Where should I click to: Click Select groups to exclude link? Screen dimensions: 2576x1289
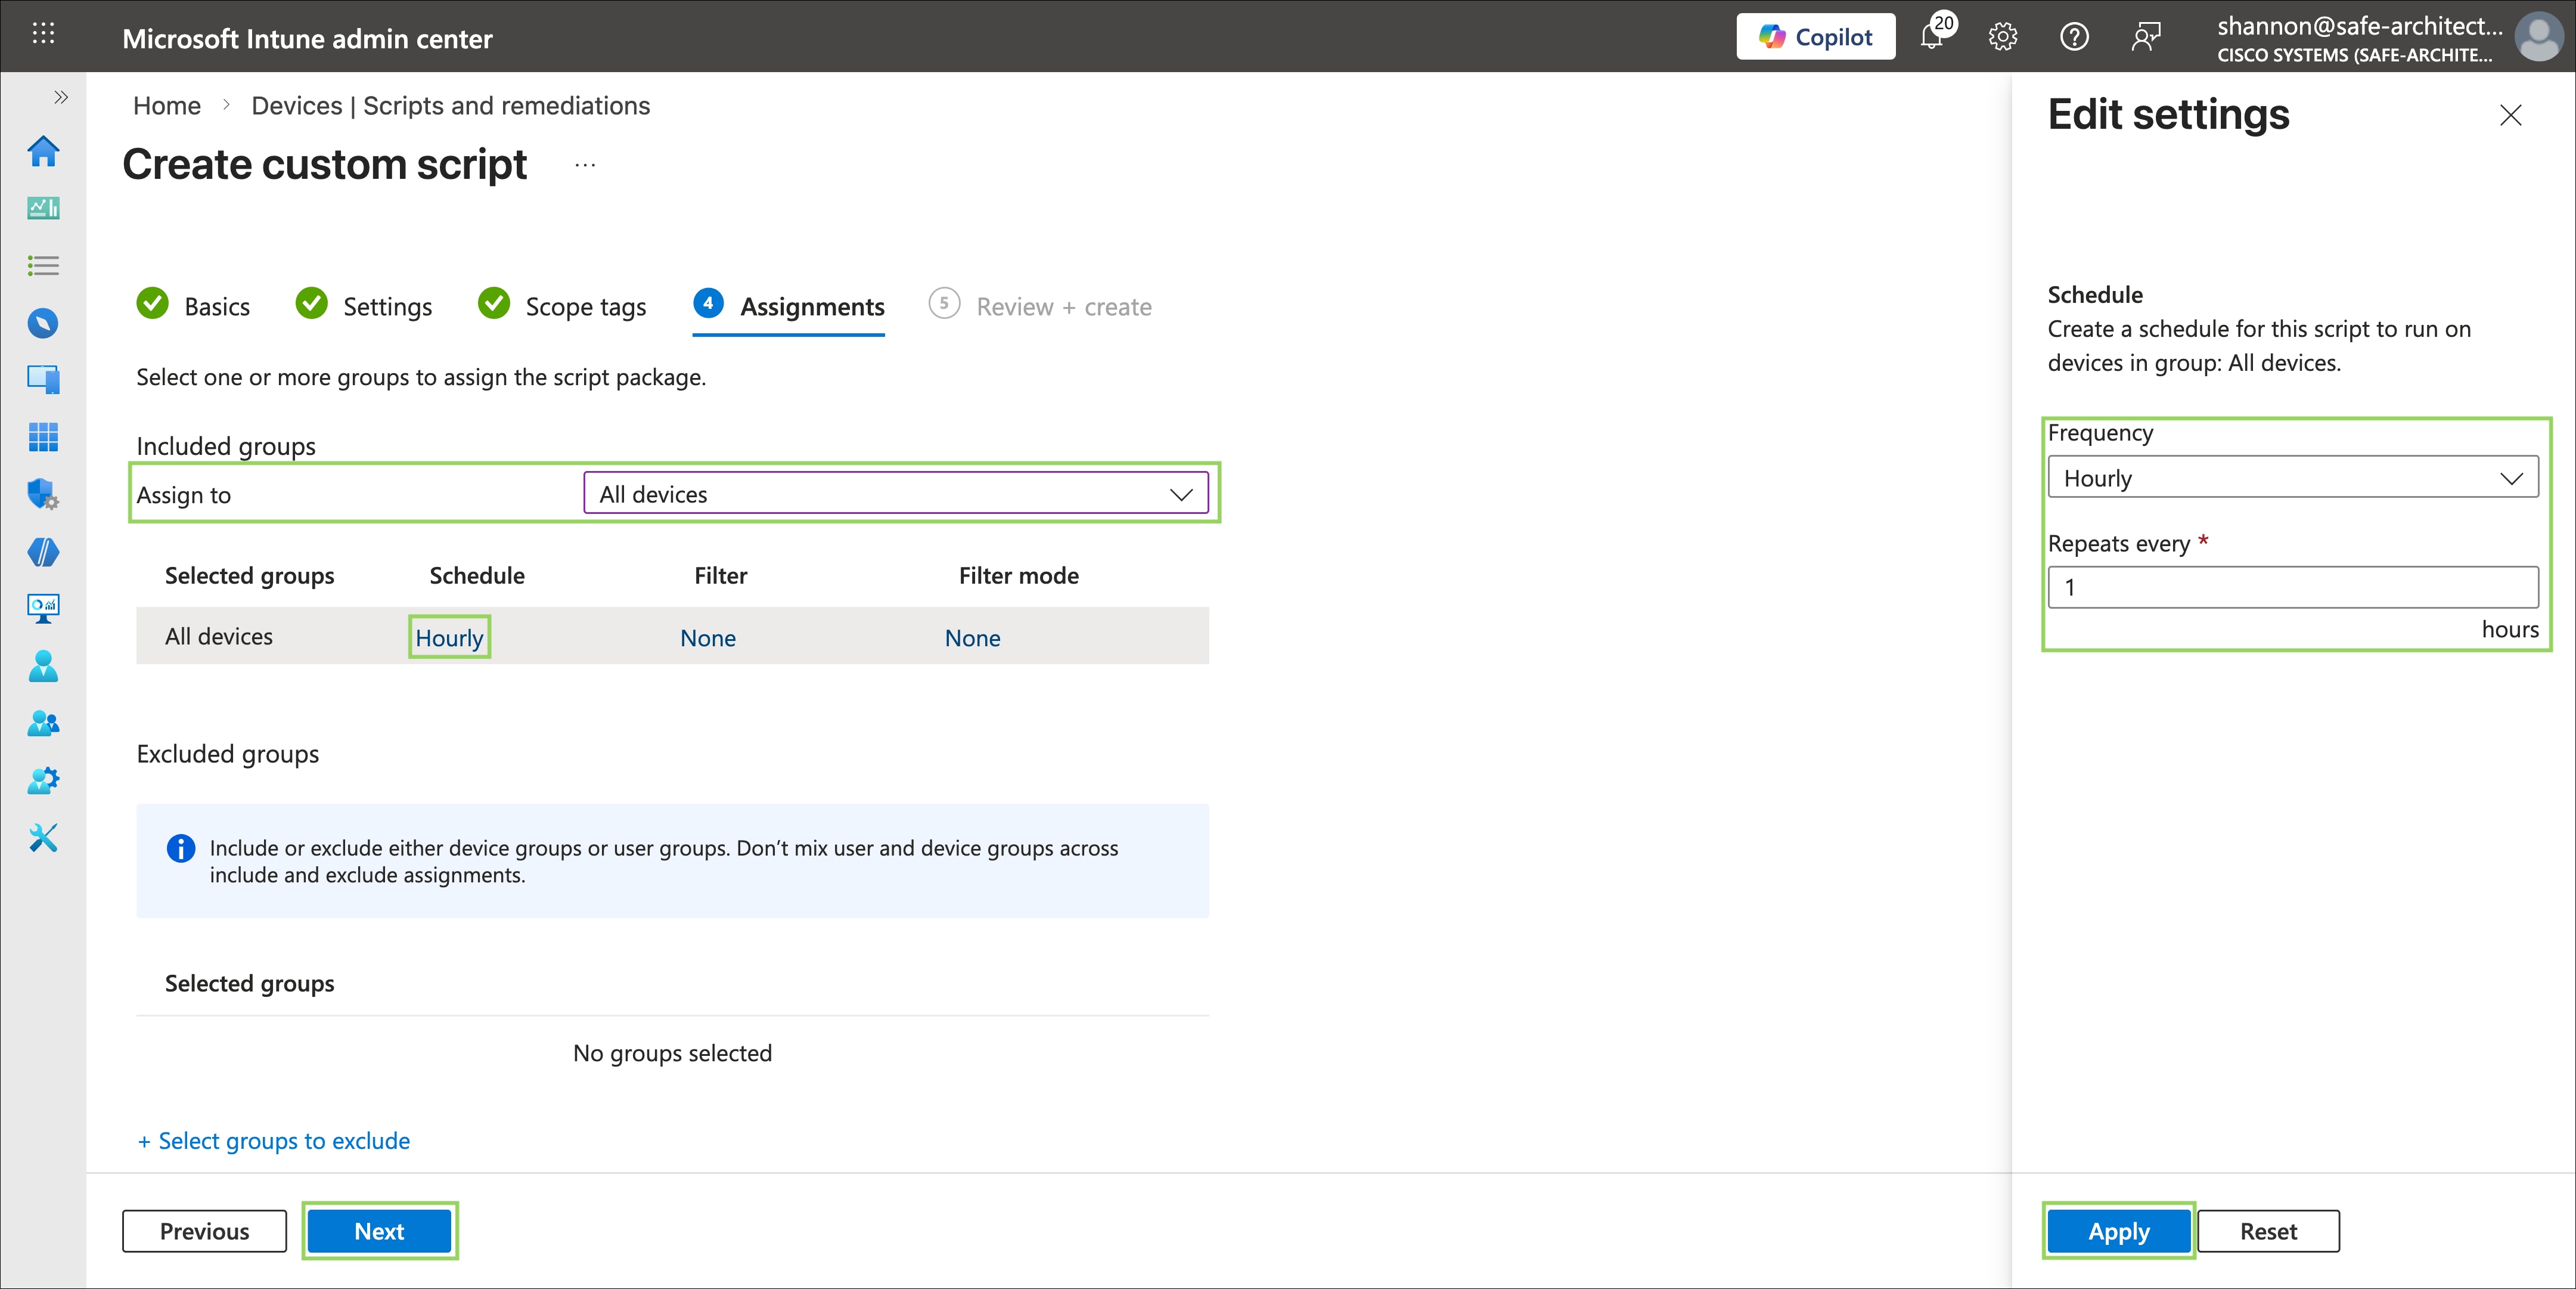click(x=273, y=1141)
